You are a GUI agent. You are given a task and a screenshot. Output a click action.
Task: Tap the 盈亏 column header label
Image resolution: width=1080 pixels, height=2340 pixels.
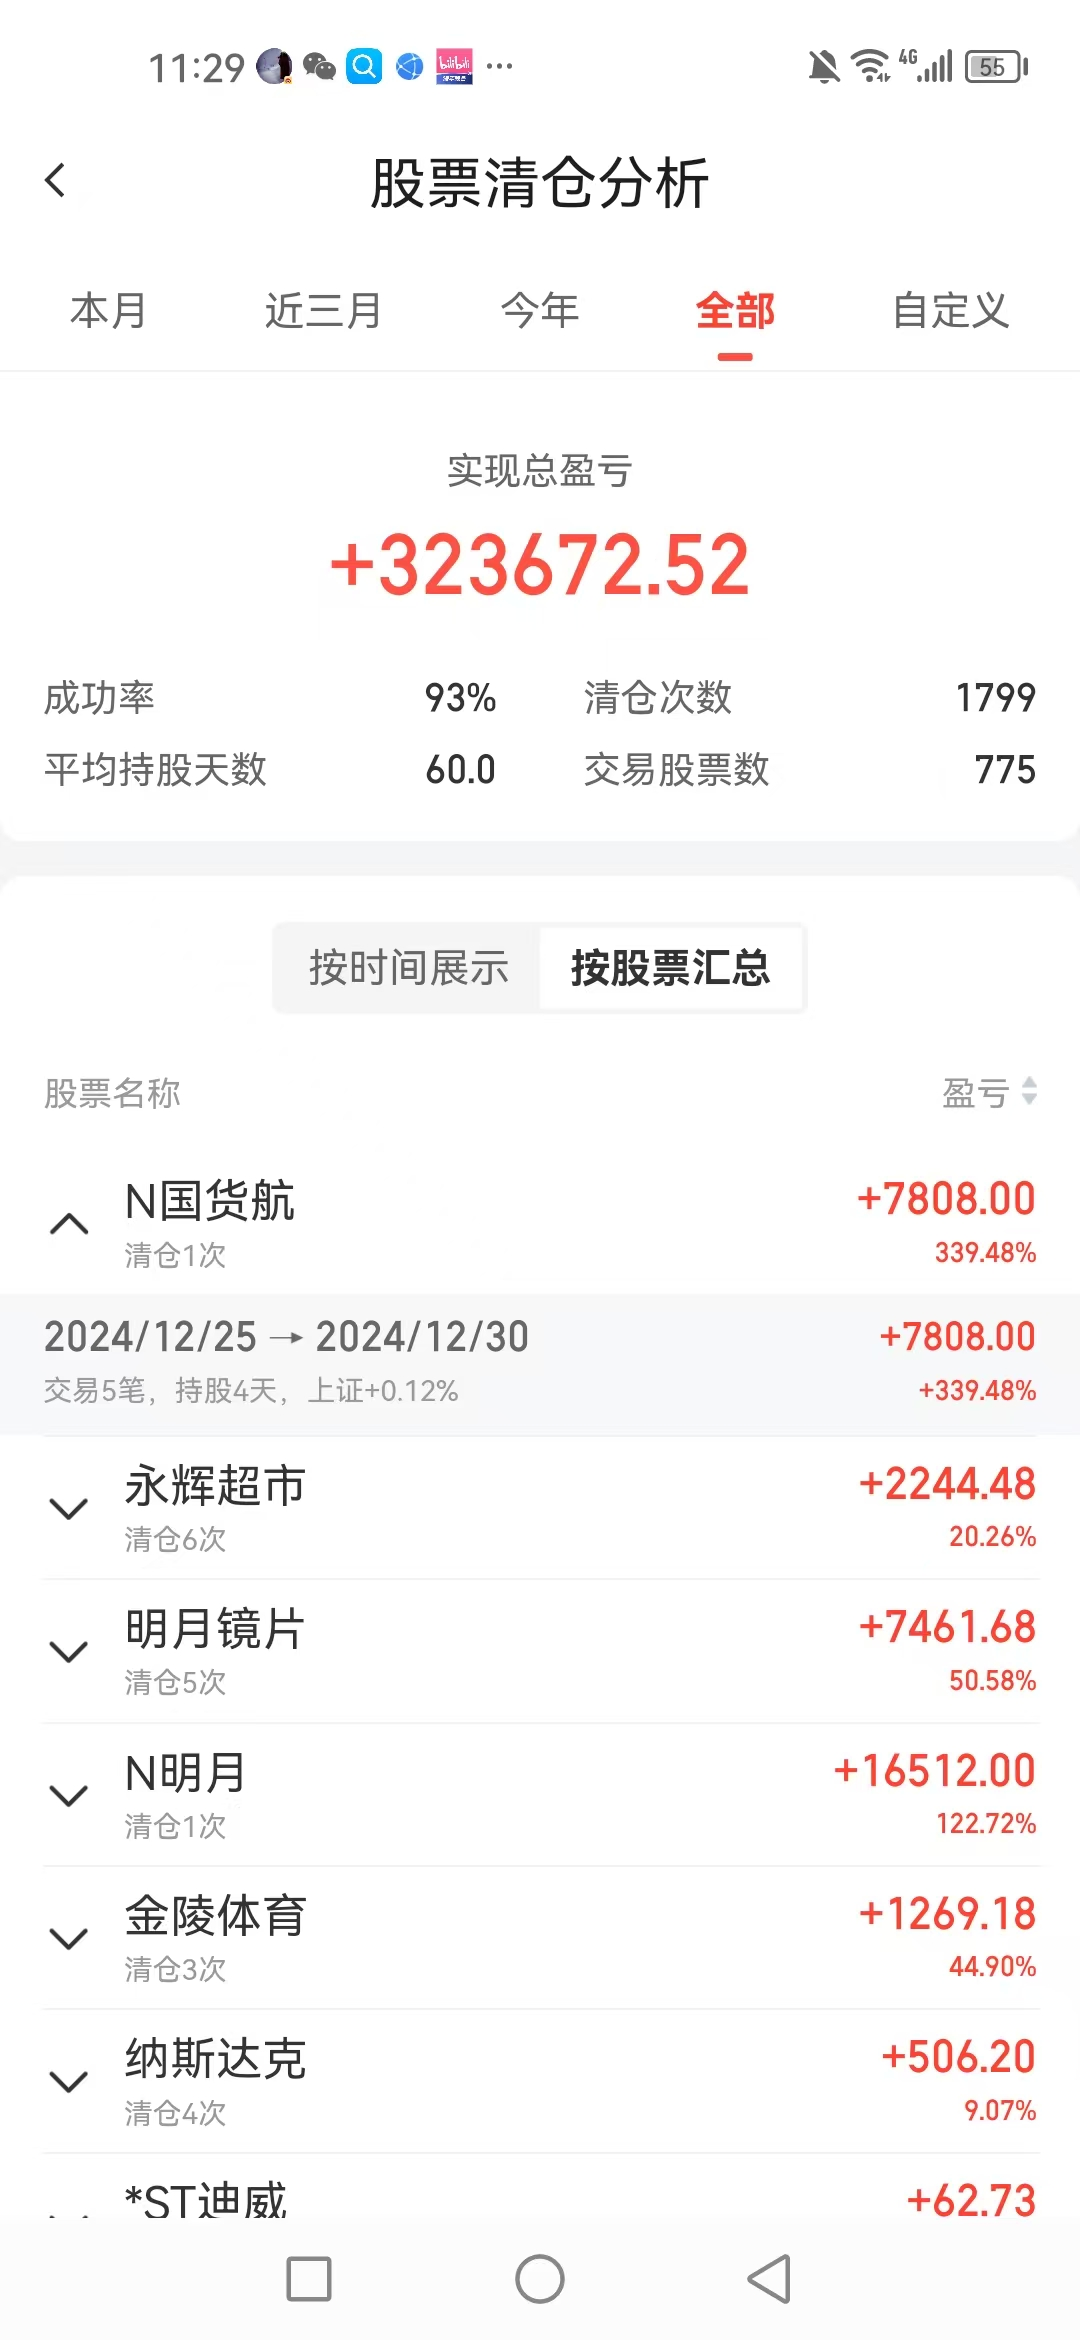tap(975, 1093)
